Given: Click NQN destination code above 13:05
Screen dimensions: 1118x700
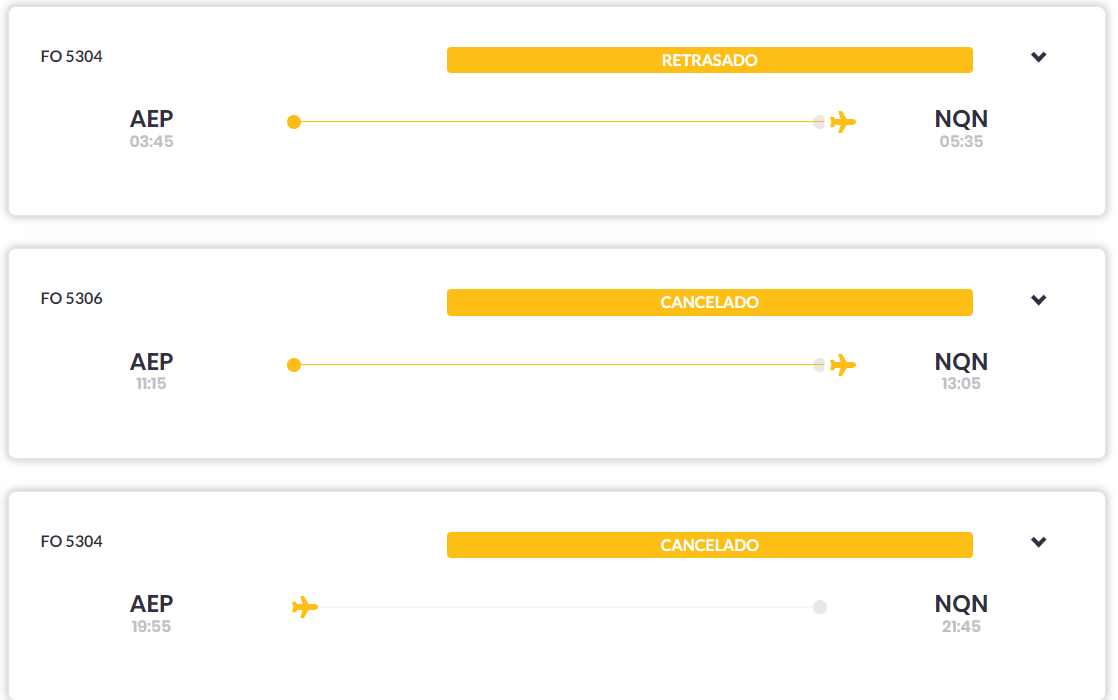Looking at the screenshot, I should tap(961, 361).
